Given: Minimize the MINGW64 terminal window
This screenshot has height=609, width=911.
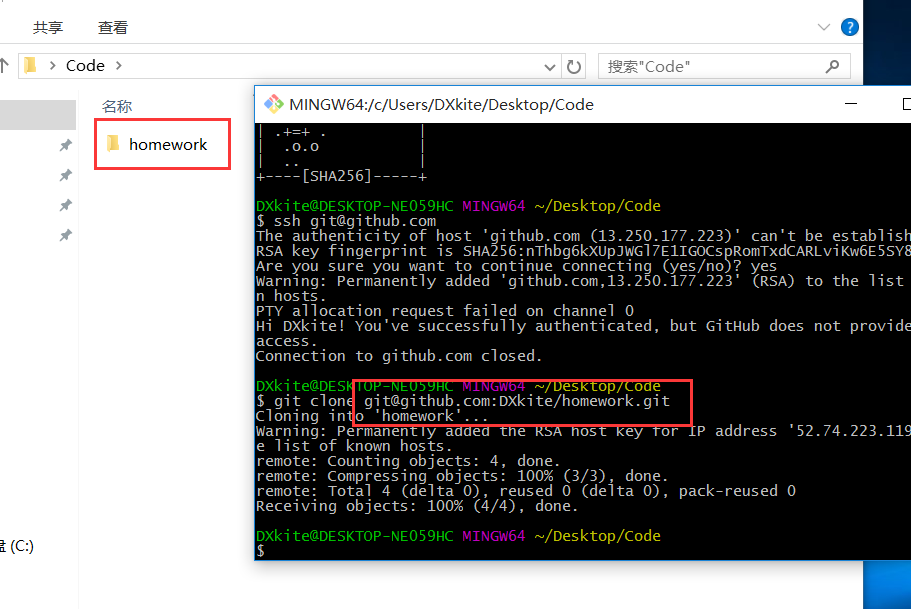Looking at the screenshot, I should [850, 104].
